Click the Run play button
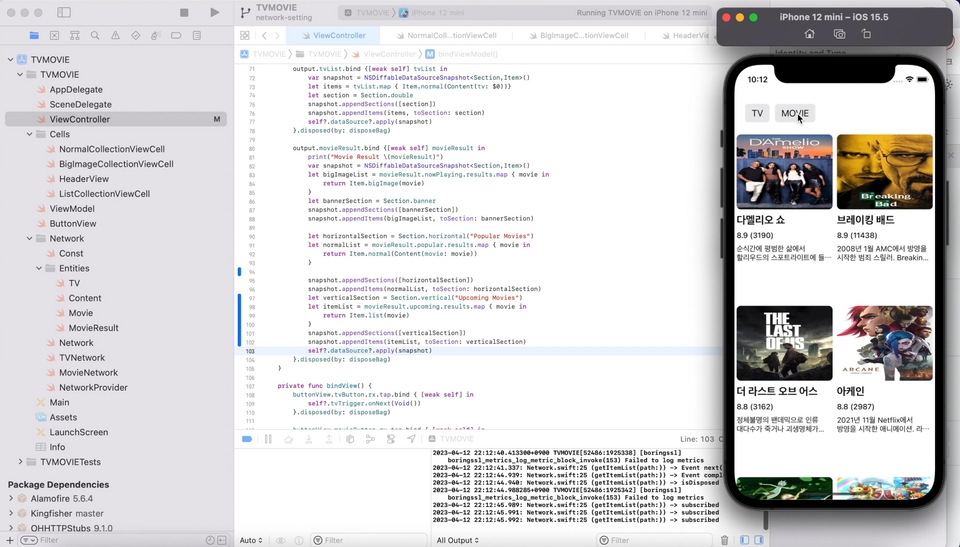This screenshot has height=547, width=960. (x=214, y=12)
